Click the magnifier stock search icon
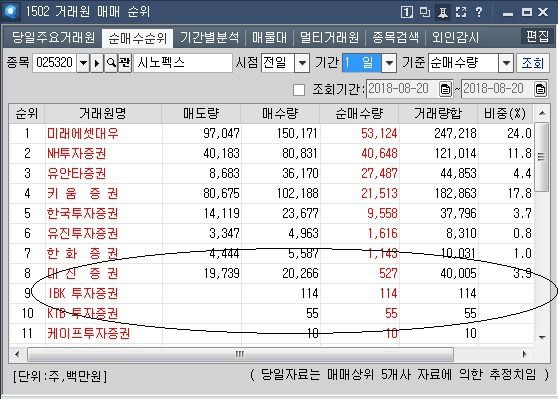 click(x=111, y=63)
